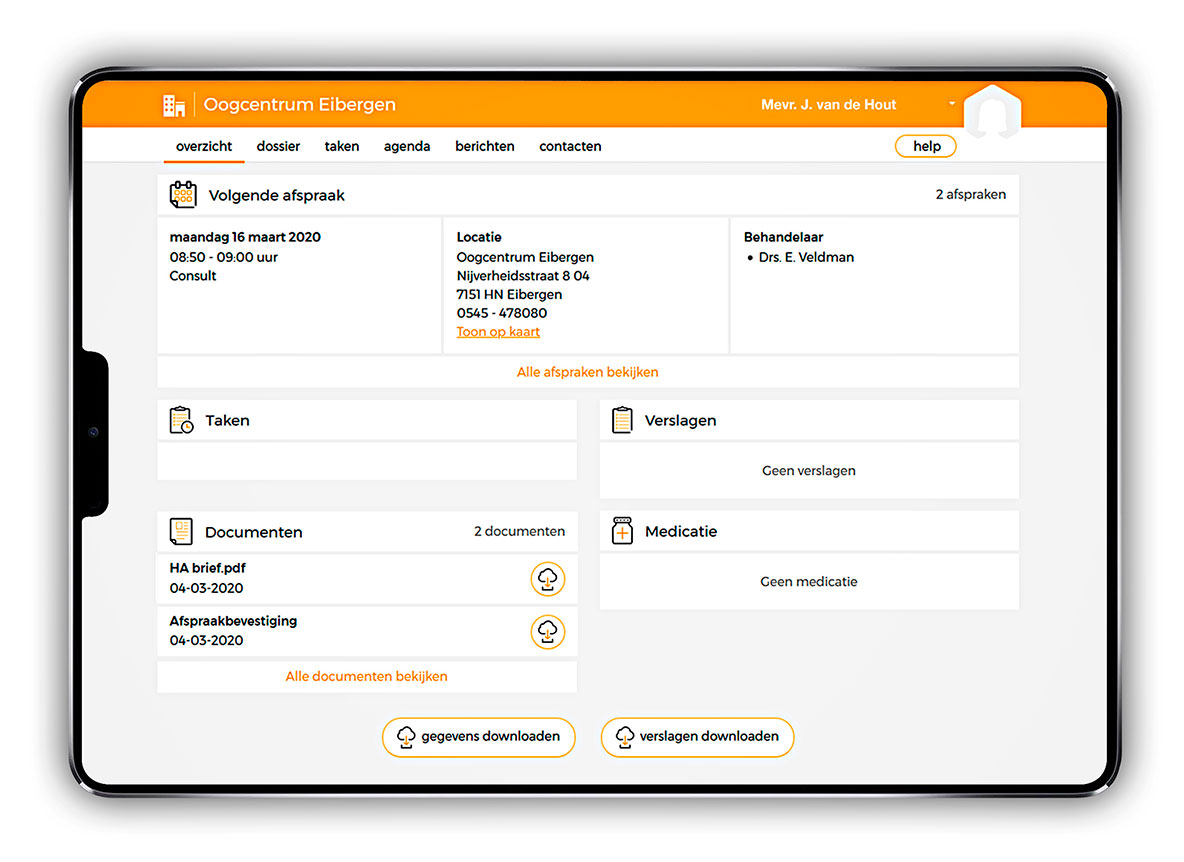1184x862 pixels.
Task: Click the Taken clipboard icon
Action: pyautogui.click(x=181, y=421)
